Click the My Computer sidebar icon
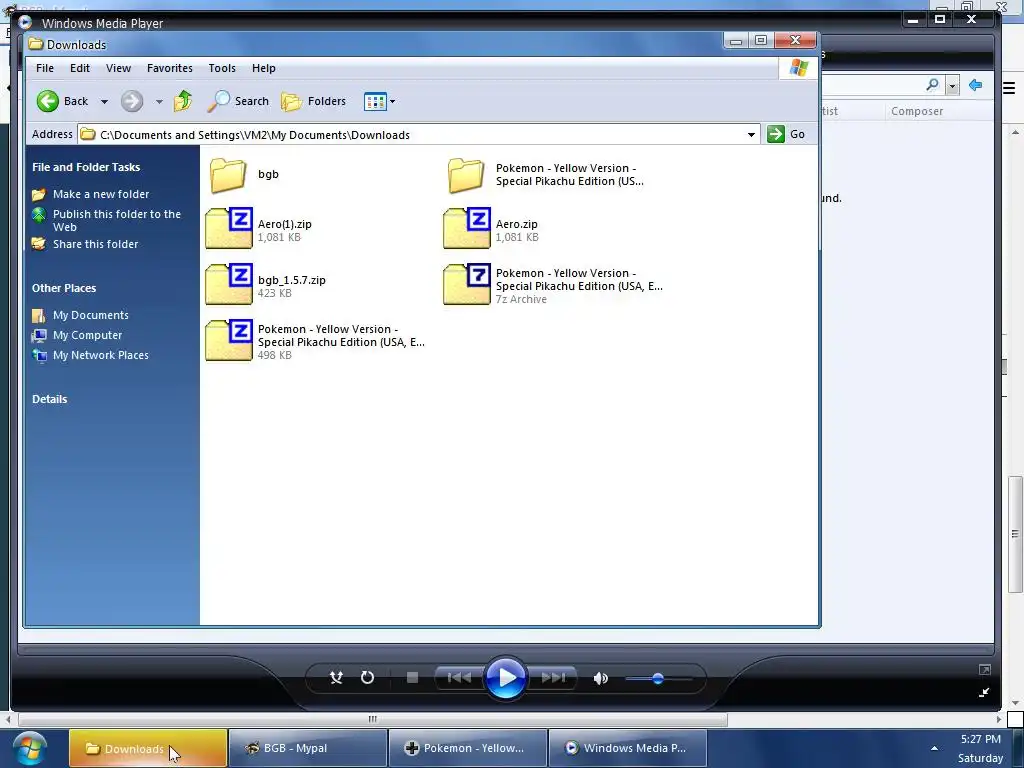The width and height of the screenshot is (1024, 768). [x=39, y=336]
